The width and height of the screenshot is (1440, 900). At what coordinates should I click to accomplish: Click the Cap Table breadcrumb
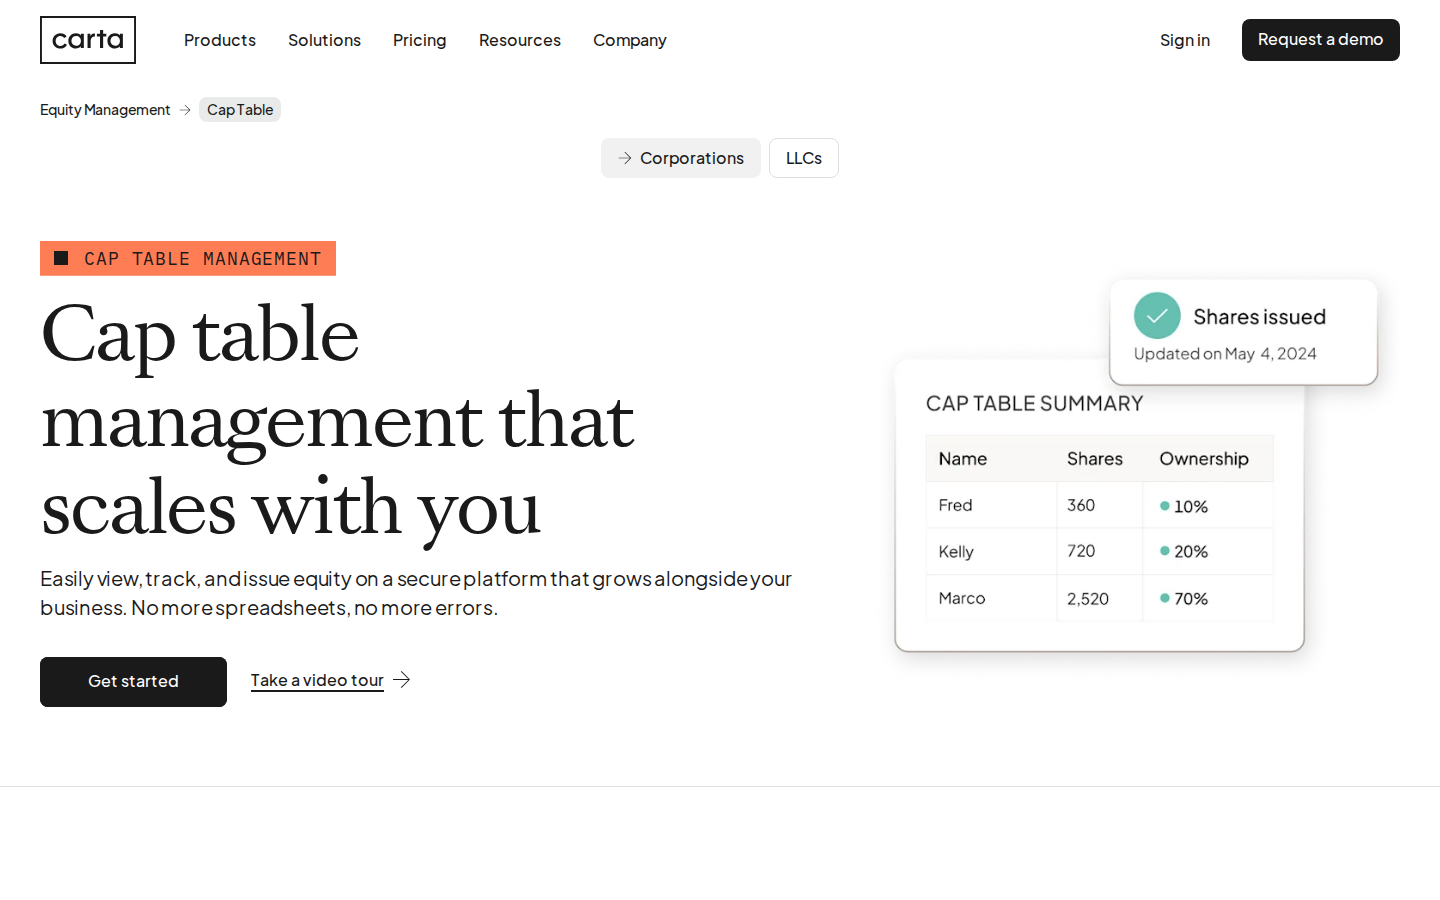coord(240,110)
